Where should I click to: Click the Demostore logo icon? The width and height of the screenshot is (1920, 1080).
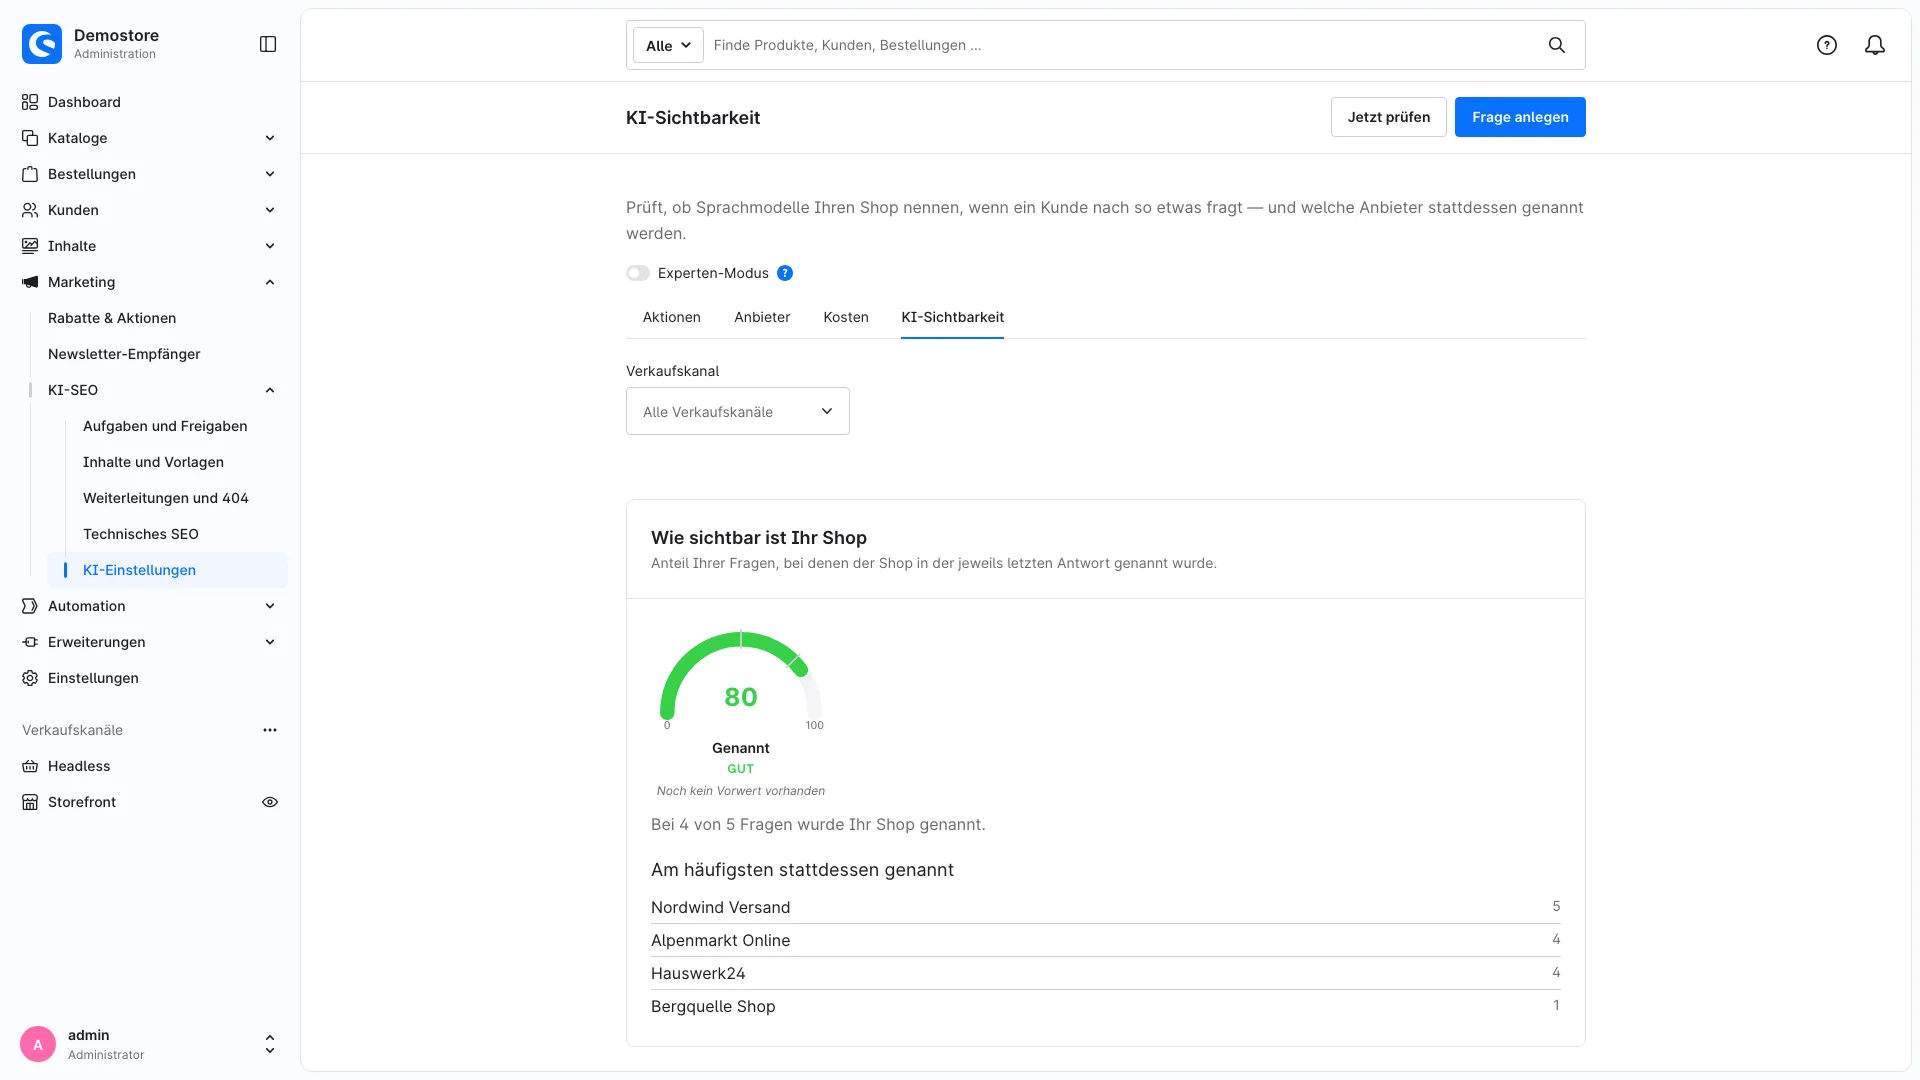coord(42,44)
